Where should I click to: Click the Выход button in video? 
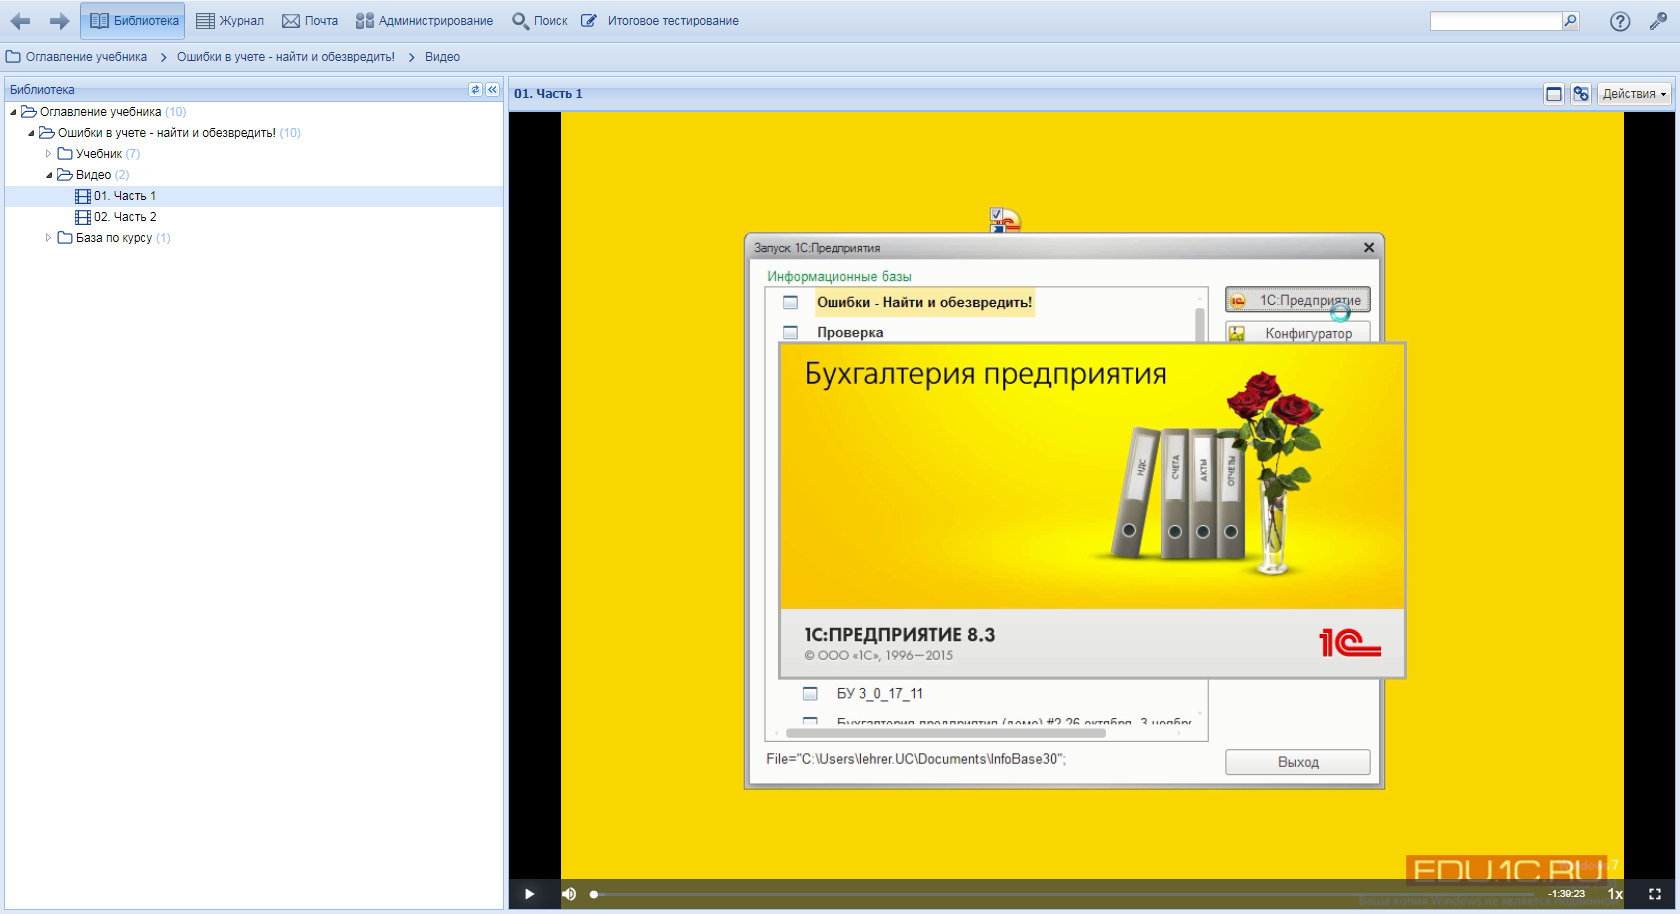point(1298,762)
